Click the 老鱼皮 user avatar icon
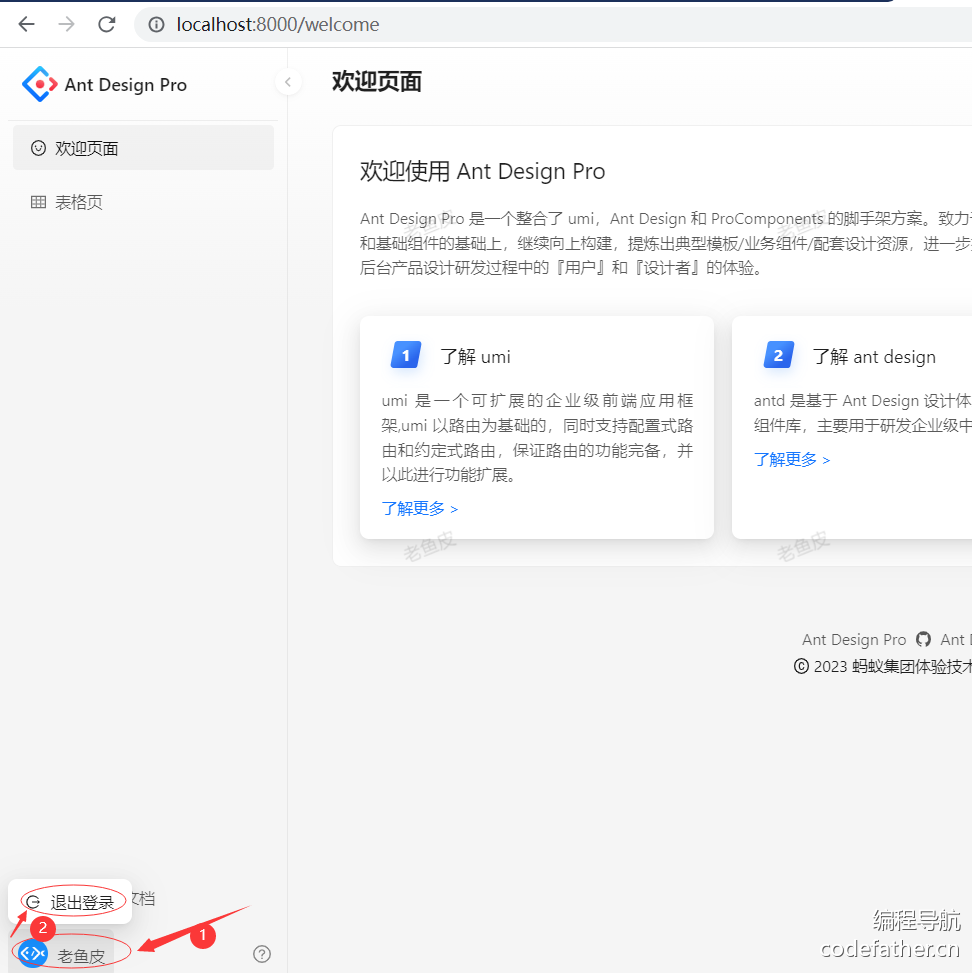Image resolution: width=972 pixels, height=973 pixels. click(33, 953)
